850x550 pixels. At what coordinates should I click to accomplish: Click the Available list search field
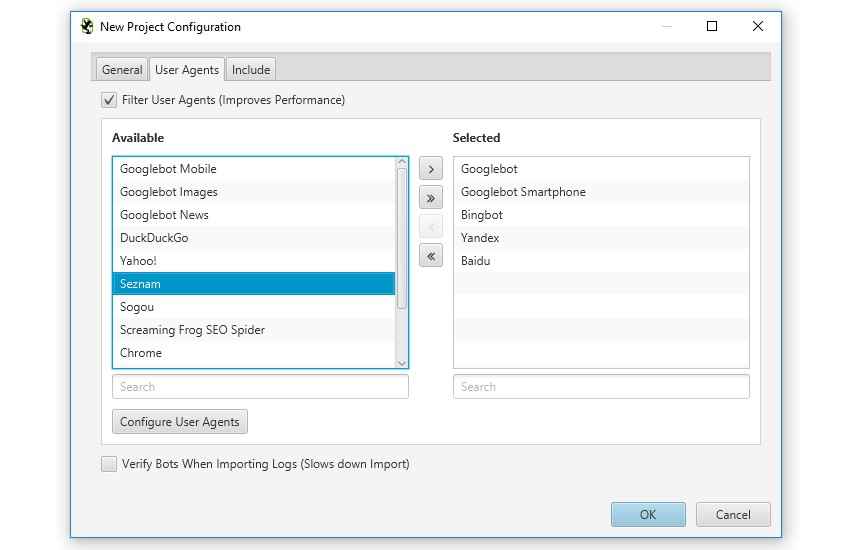tap(260, 387)
